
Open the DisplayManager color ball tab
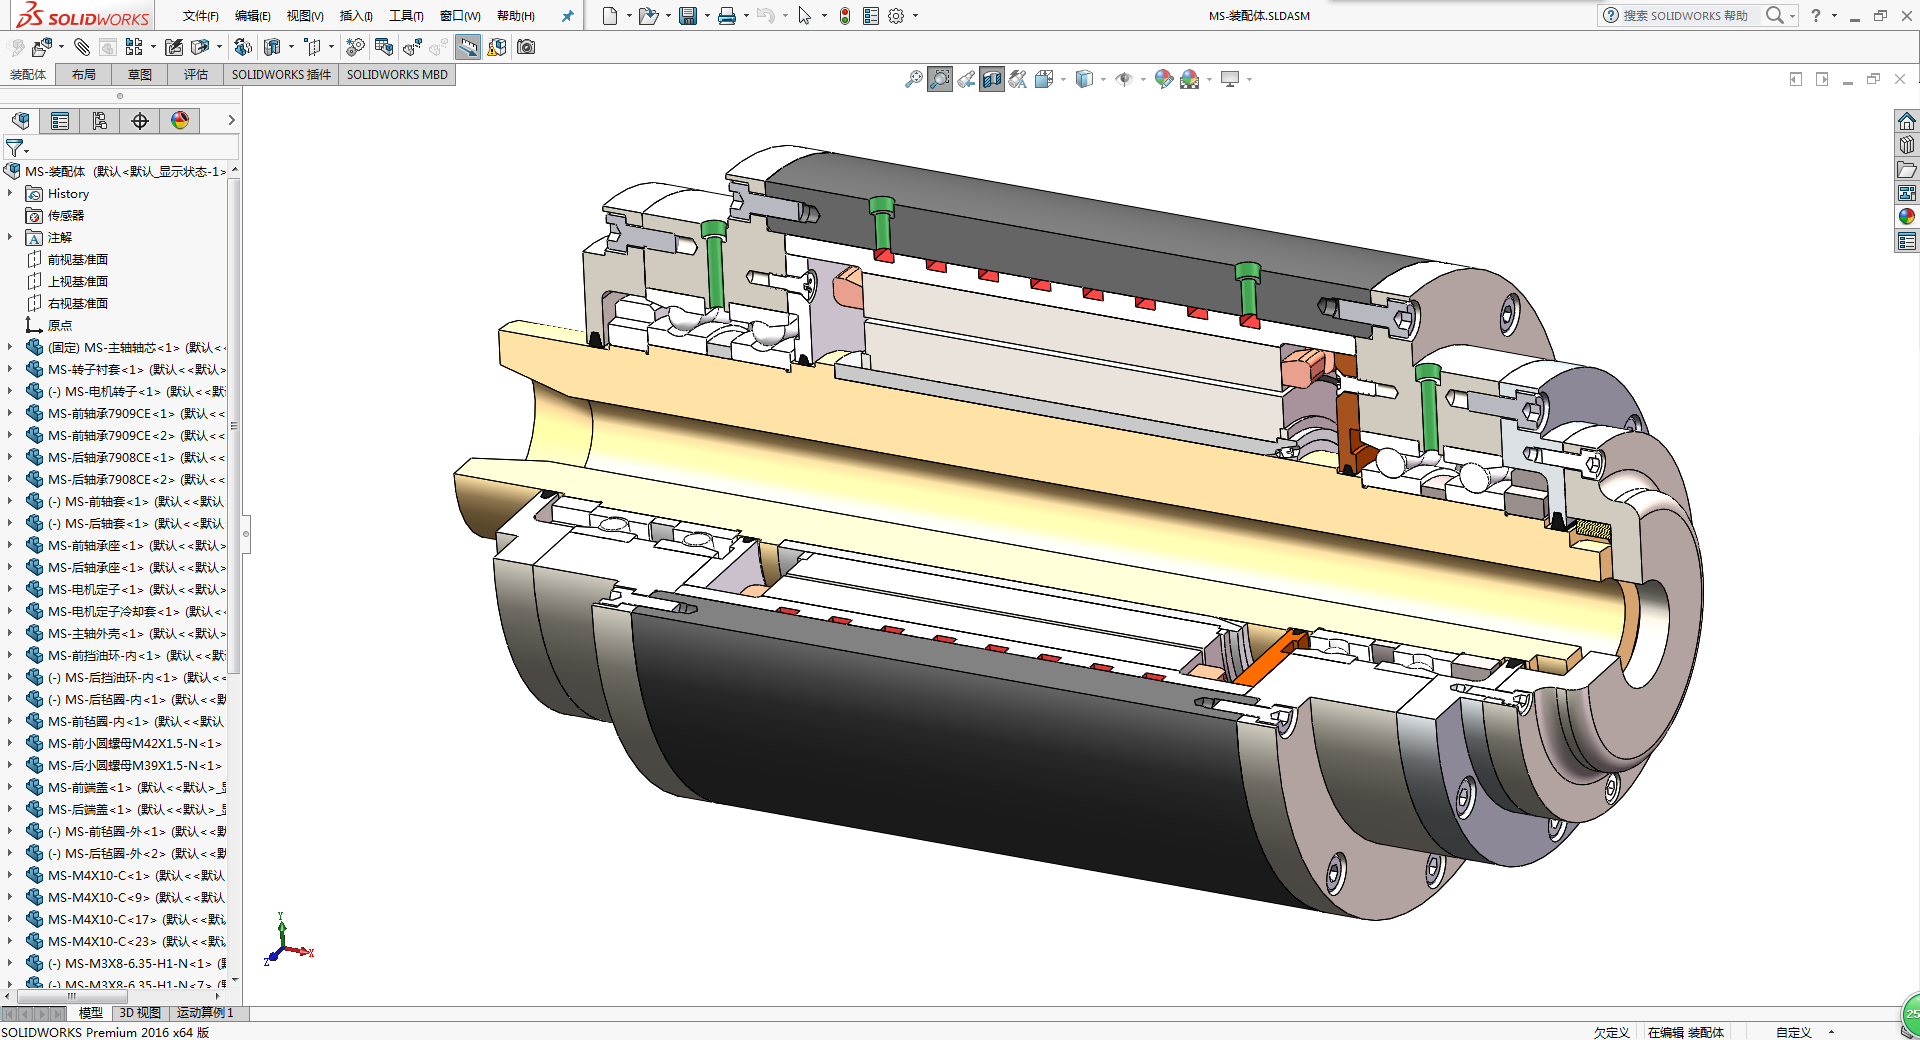tap(180, 121)
